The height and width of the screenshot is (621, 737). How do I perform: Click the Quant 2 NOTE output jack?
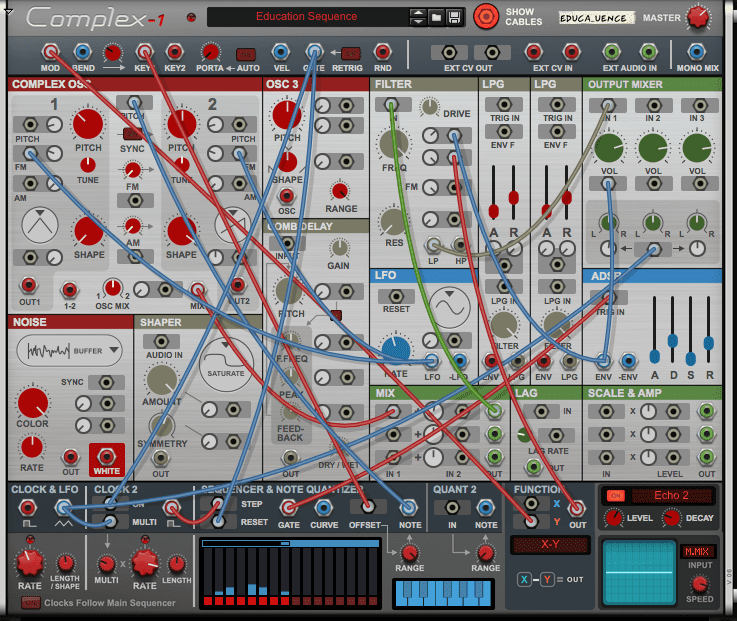pos(486,508)
